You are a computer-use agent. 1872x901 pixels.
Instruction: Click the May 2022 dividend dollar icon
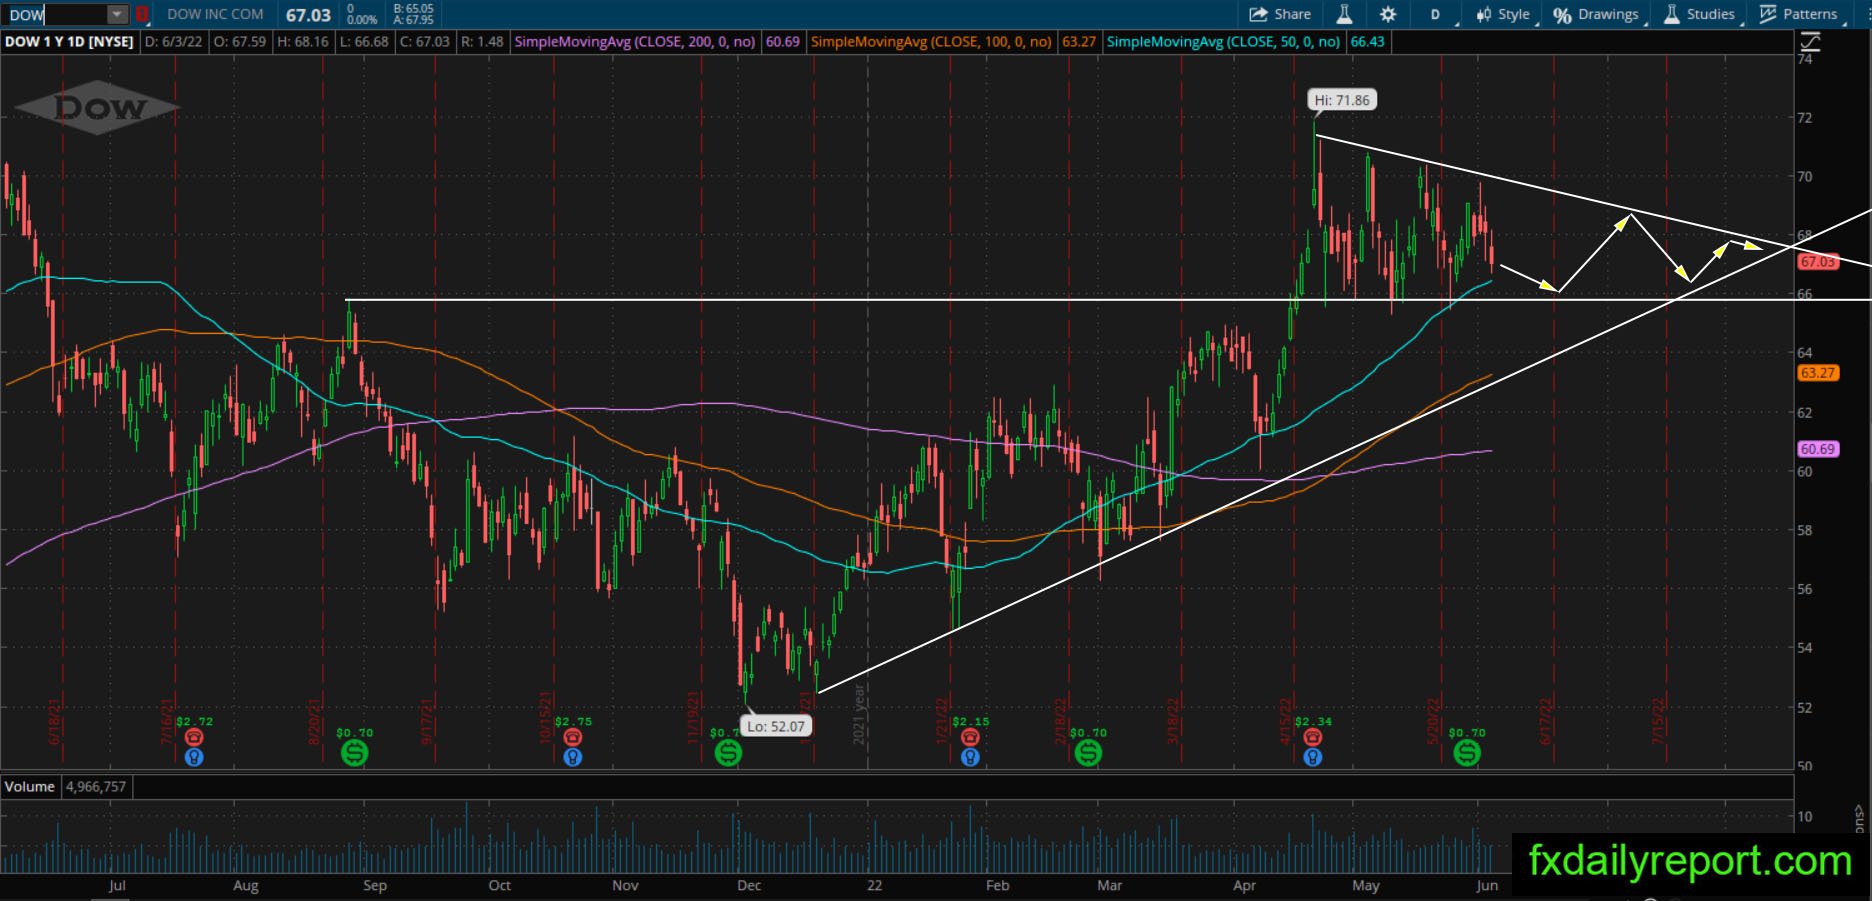tap(1467, 753)
